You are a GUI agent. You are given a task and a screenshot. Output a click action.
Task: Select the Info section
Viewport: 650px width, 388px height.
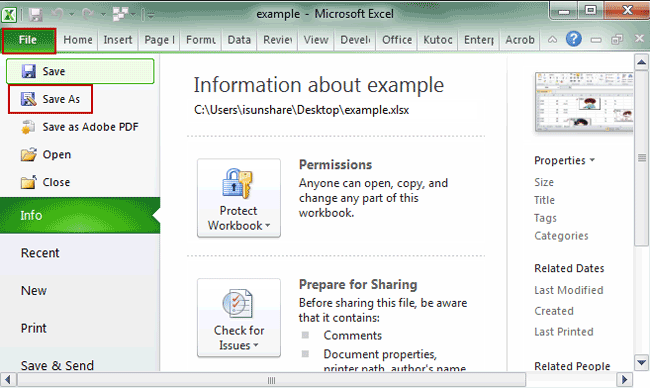pyautogui.click(x=80, y=215)
